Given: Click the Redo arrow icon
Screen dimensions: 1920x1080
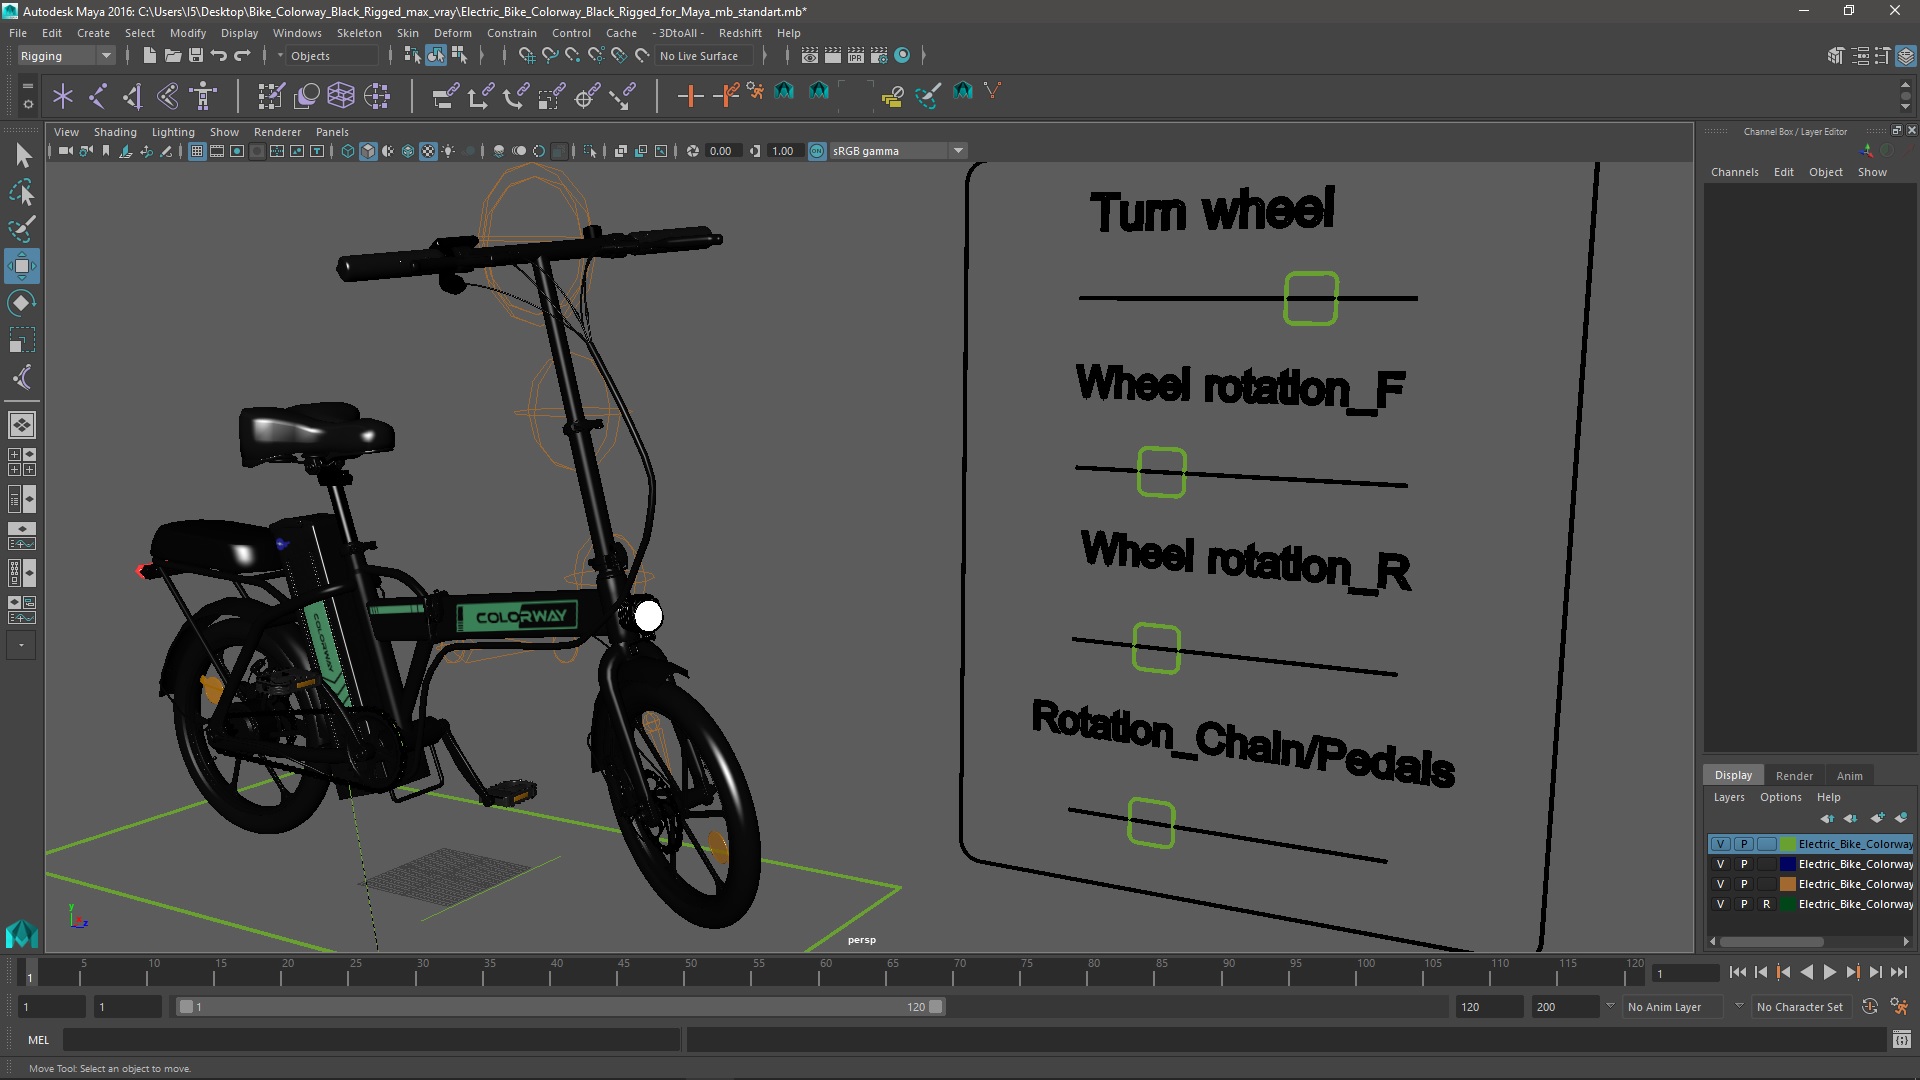Looking at the screenshot, I should [241, 56].
